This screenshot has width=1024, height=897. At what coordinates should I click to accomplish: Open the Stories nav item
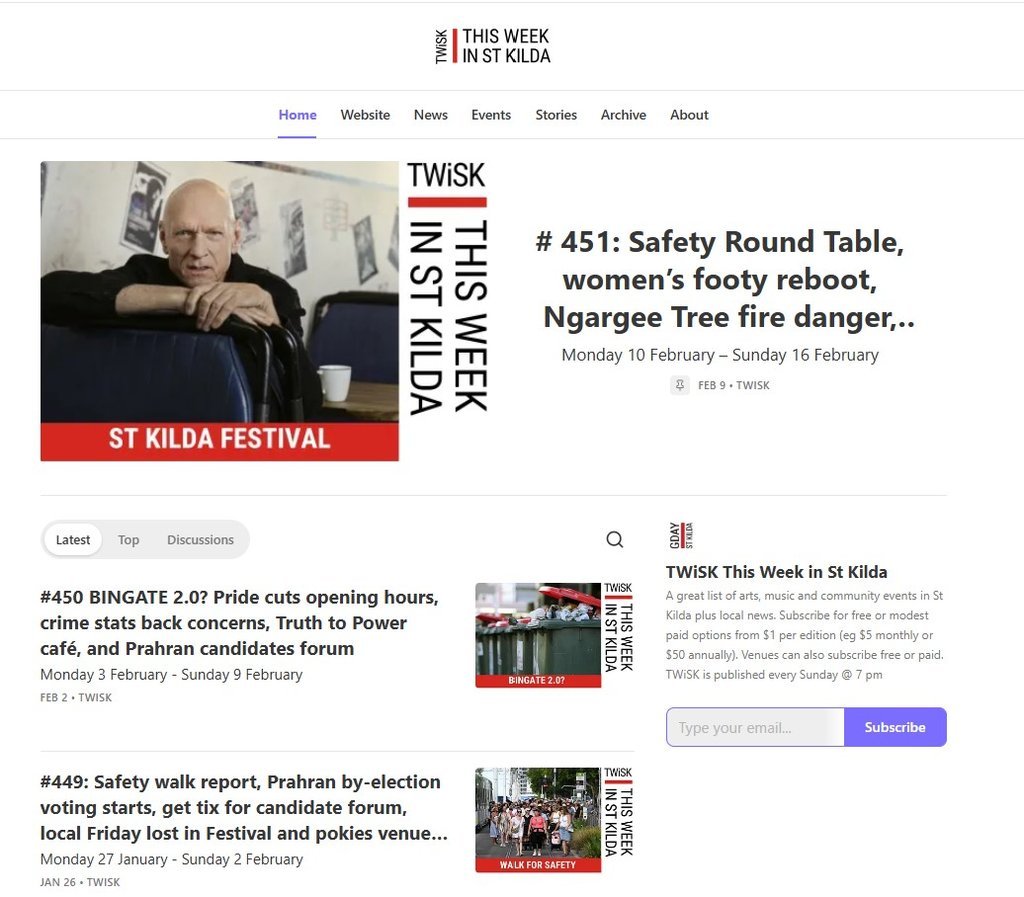(x=556, y=115)
